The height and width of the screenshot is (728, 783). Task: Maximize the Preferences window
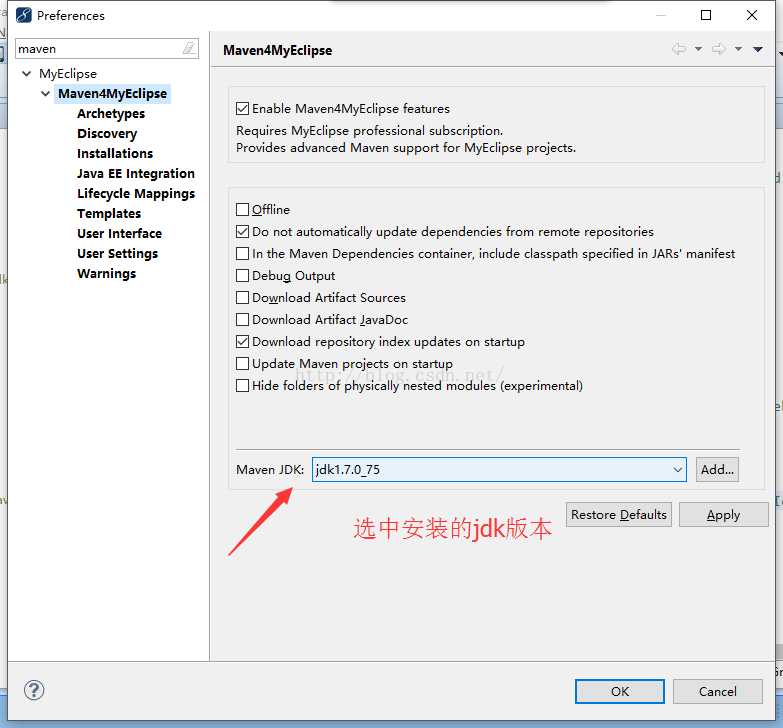pyautogui.click(x=706, y=15)
